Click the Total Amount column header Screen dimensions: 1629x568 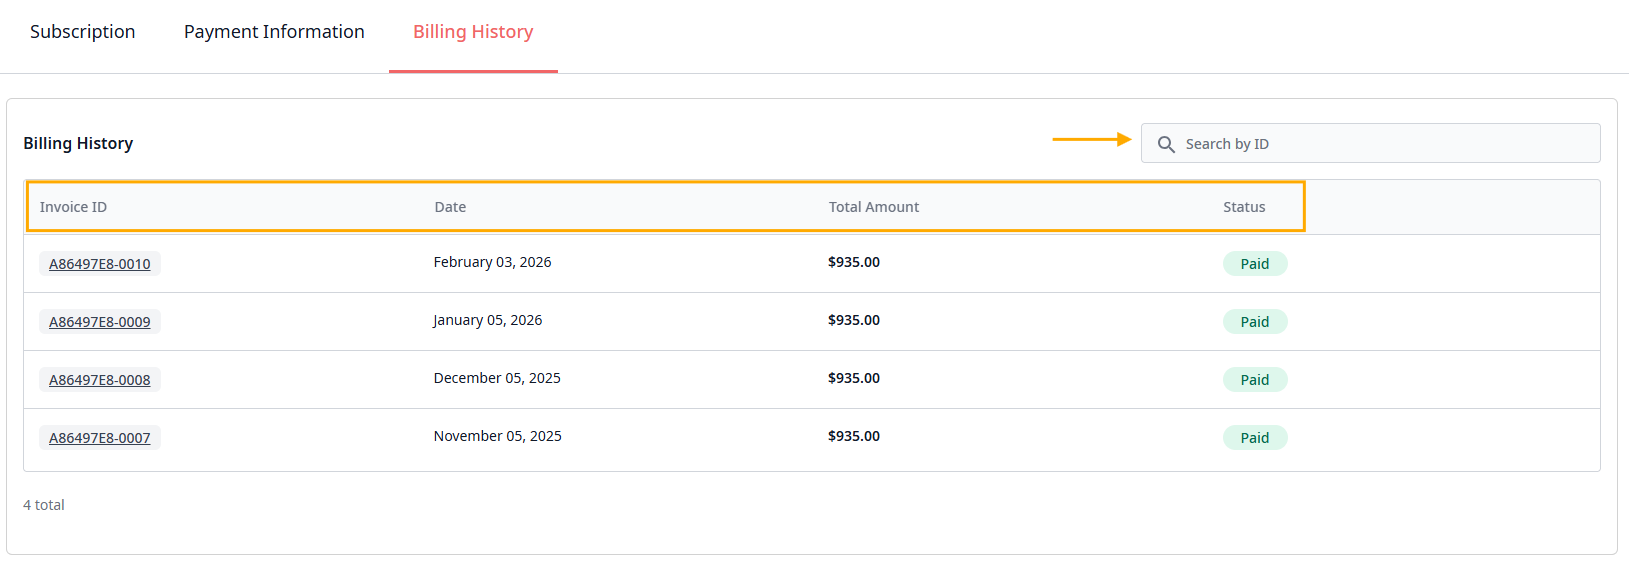pos(873,207)
